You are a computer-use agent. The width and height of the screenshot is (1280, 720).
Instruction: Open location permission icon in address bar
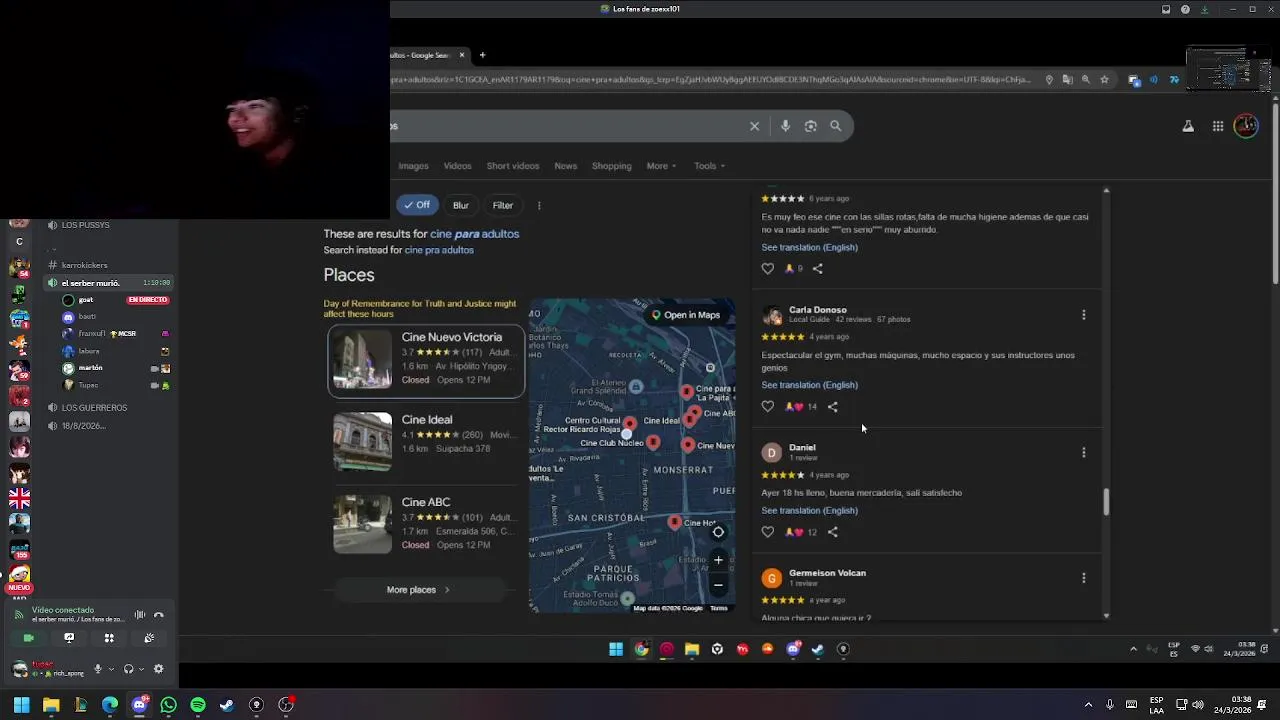pos(1049,80)
